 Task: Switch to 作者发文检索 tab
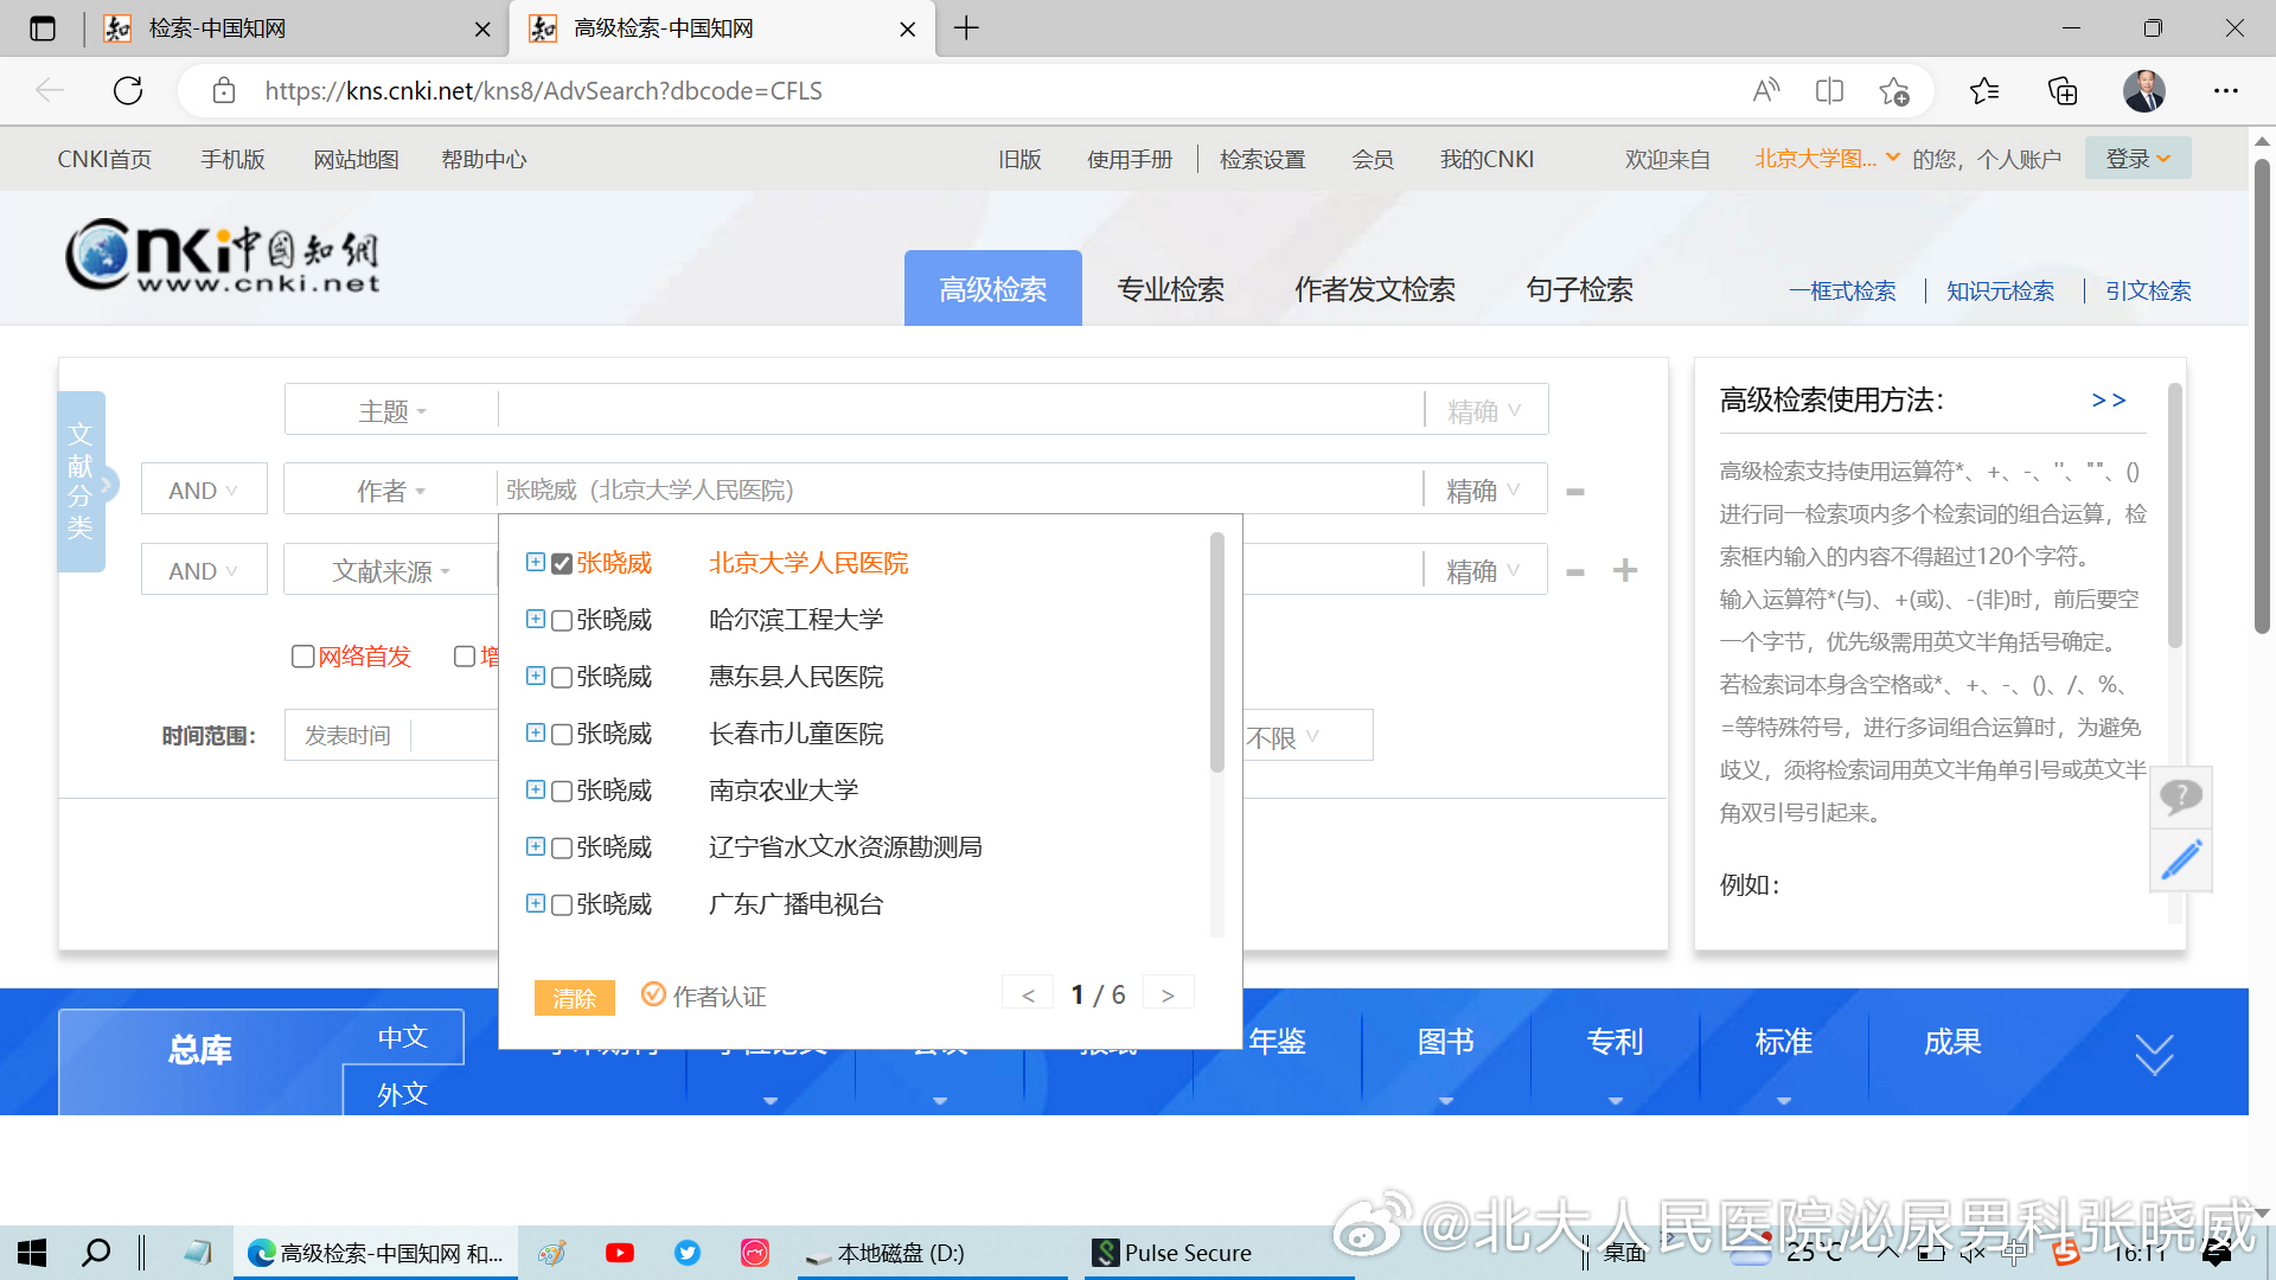tap(1375, 290)
